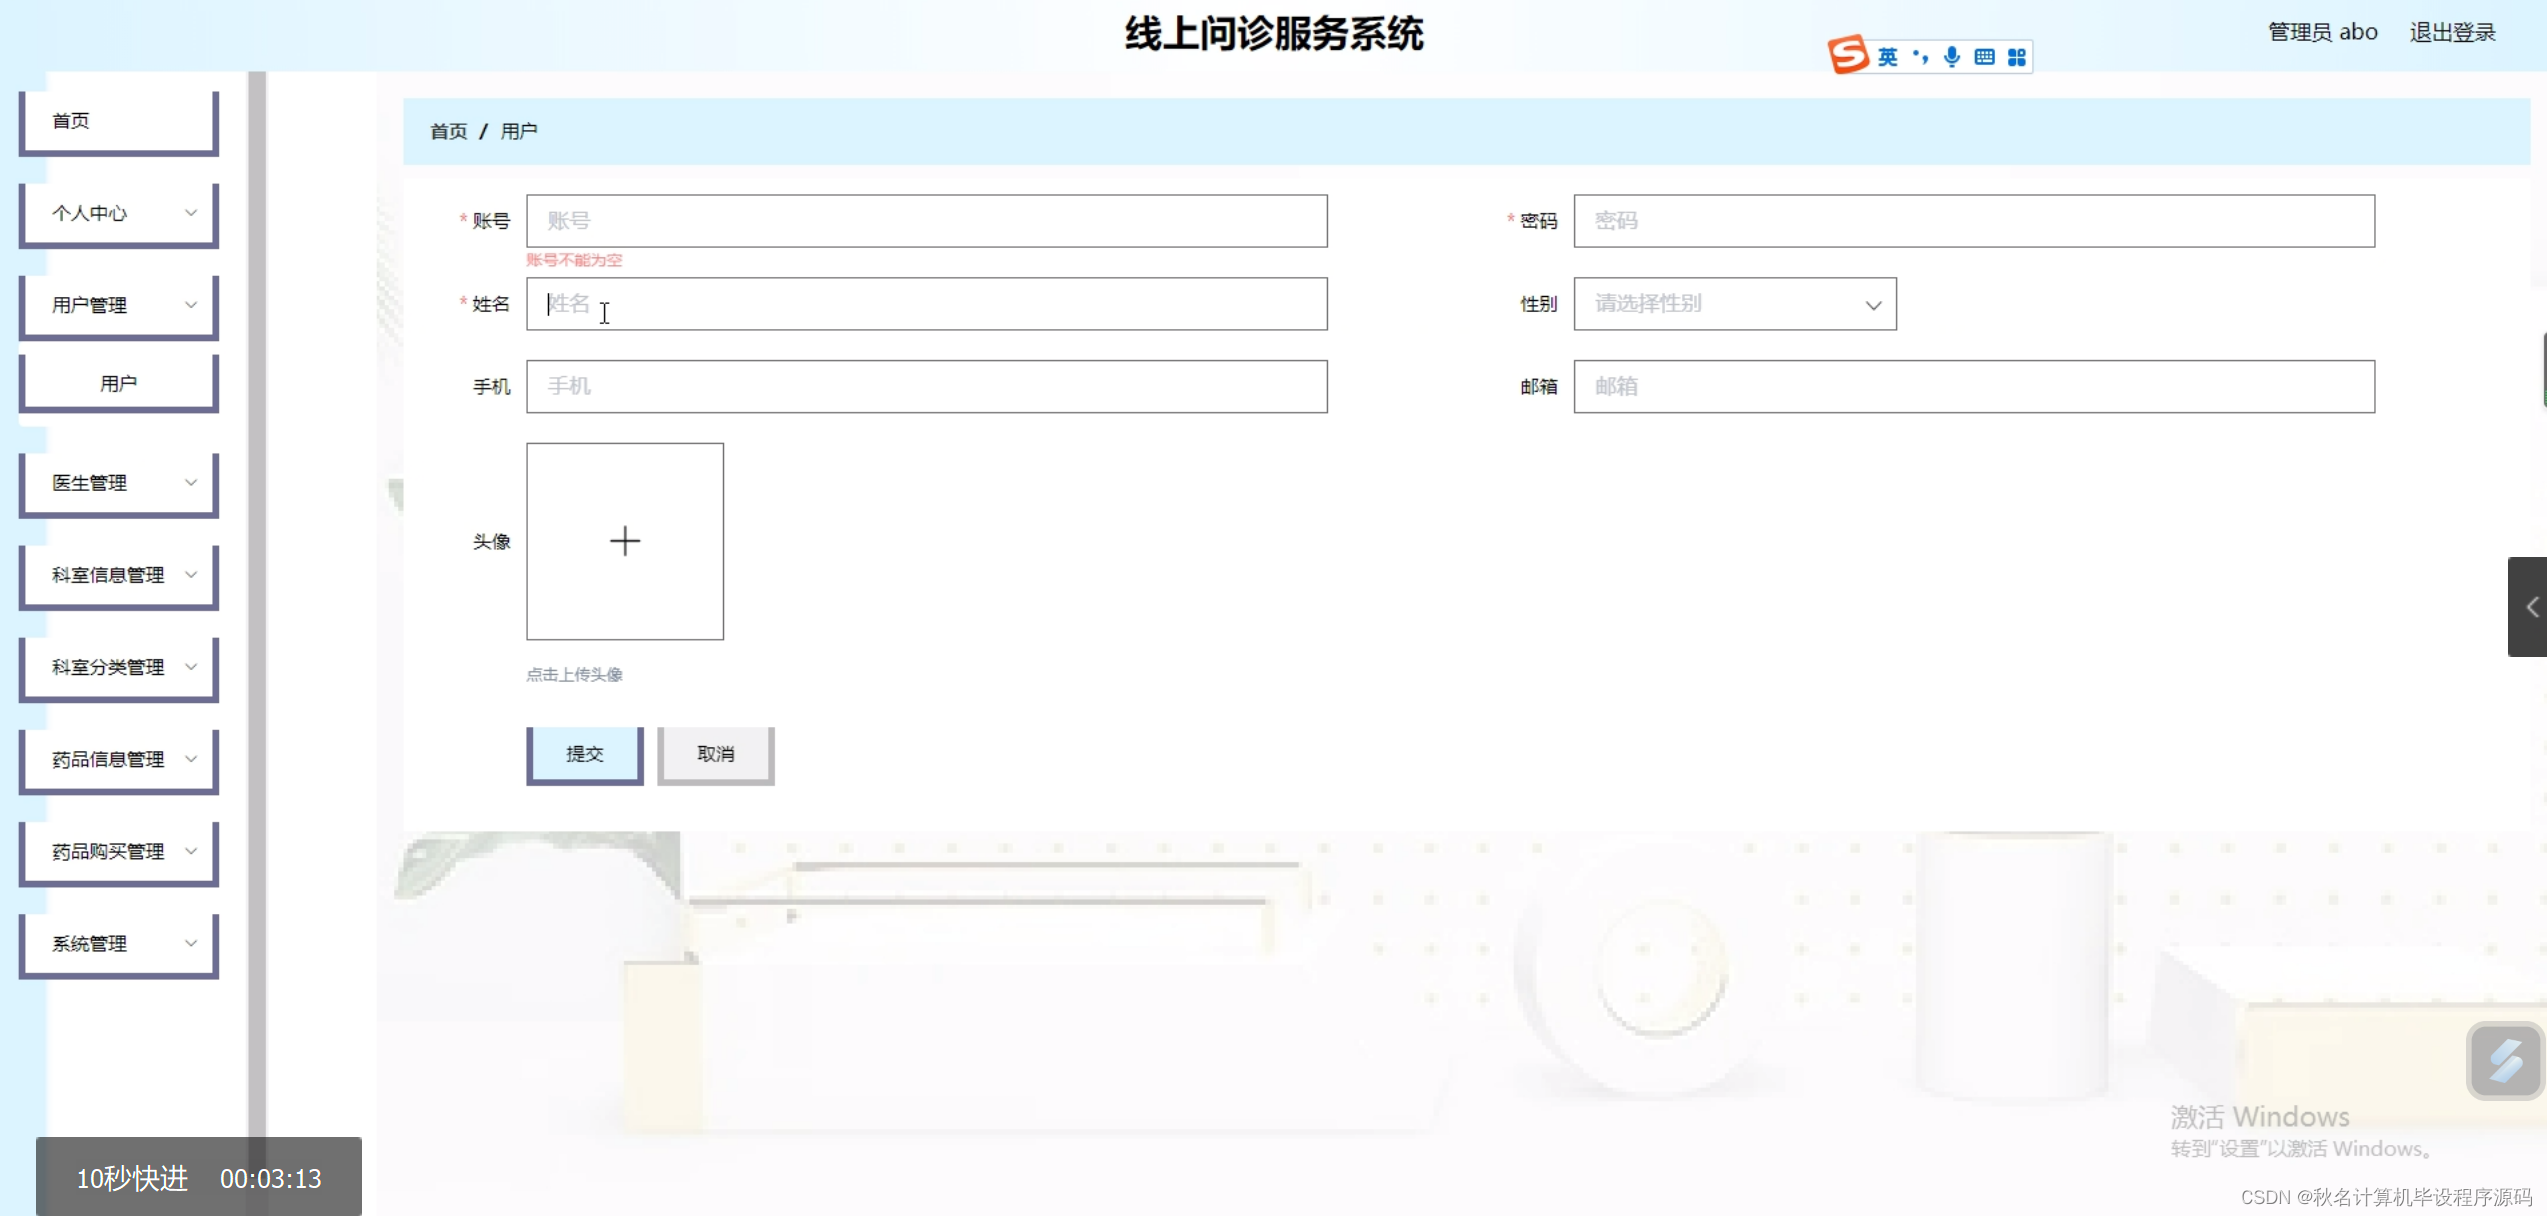Click the 取消 cancel button

click(716, 754)
